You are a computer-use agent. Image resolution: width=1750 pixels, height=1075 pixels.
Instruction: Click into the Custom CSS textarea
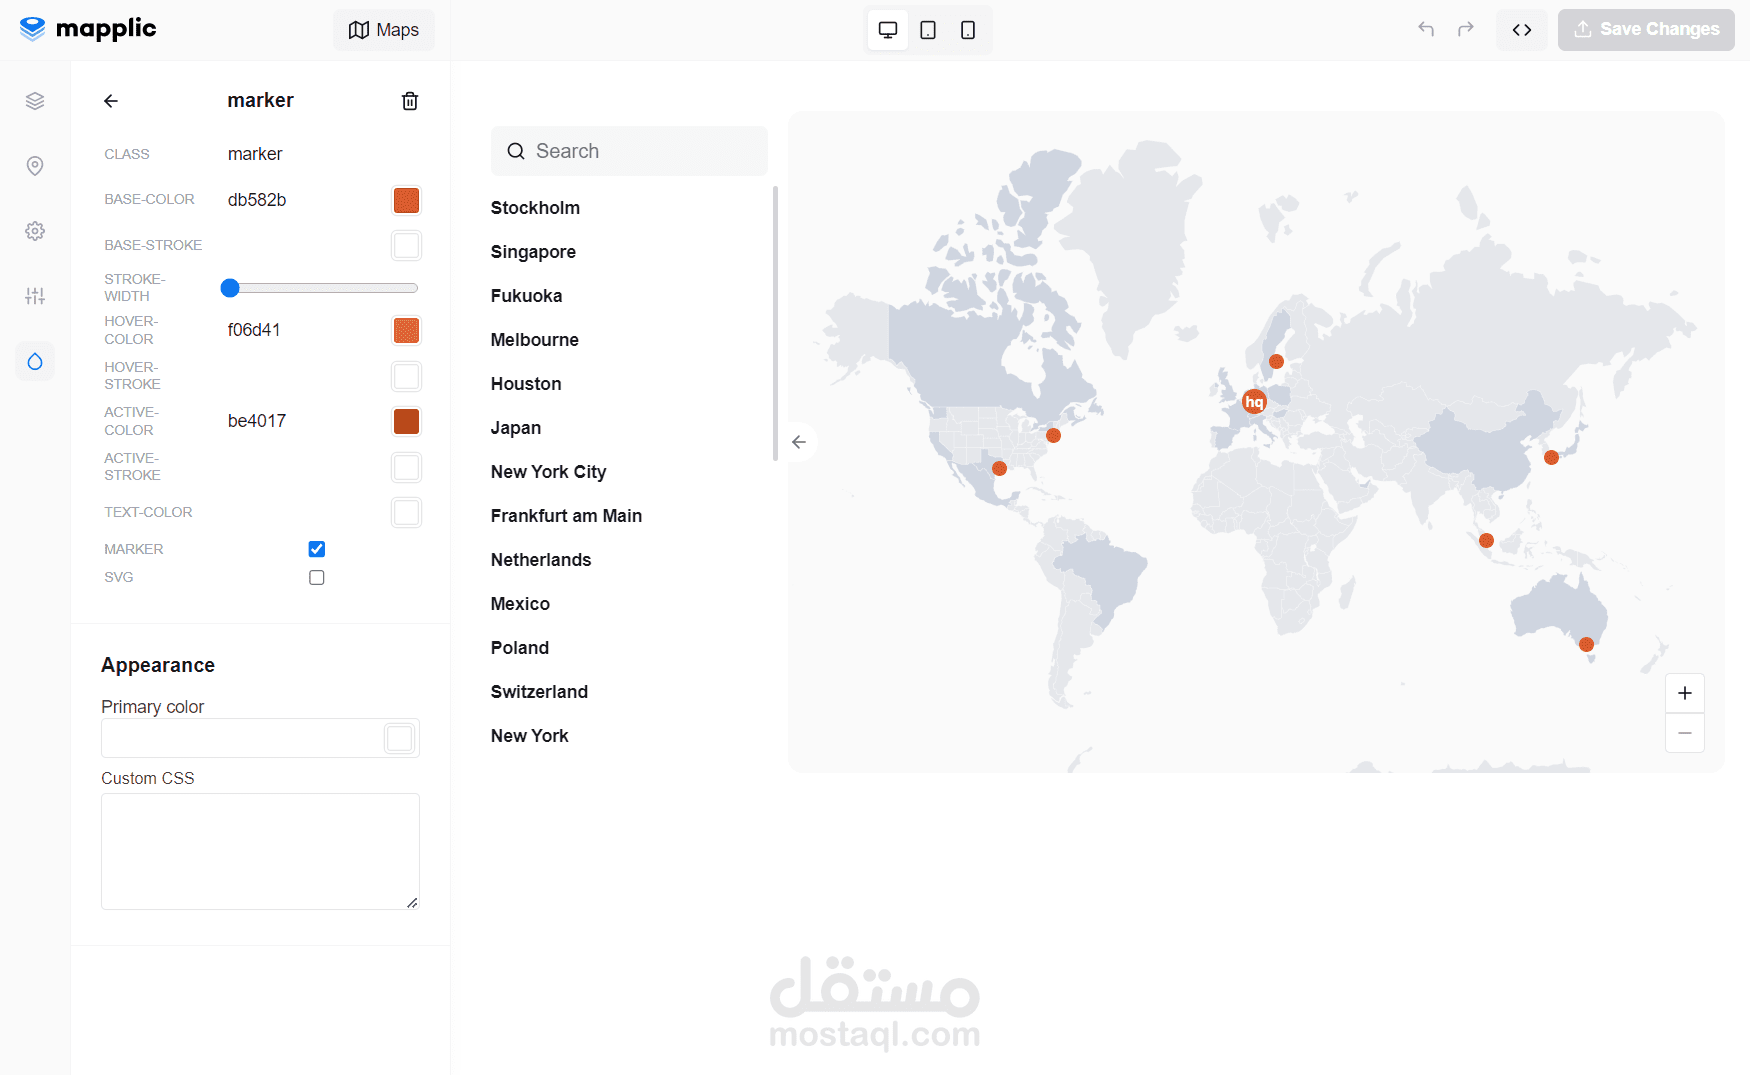point(260,851)
